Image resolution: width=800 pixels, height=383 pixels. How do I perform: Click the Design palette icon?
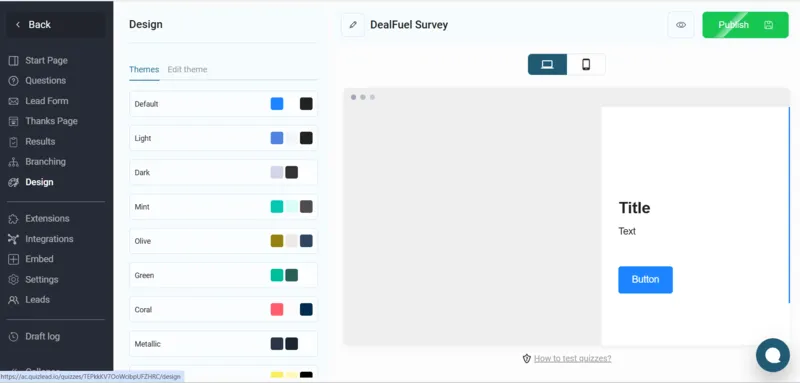click(14, 183)
